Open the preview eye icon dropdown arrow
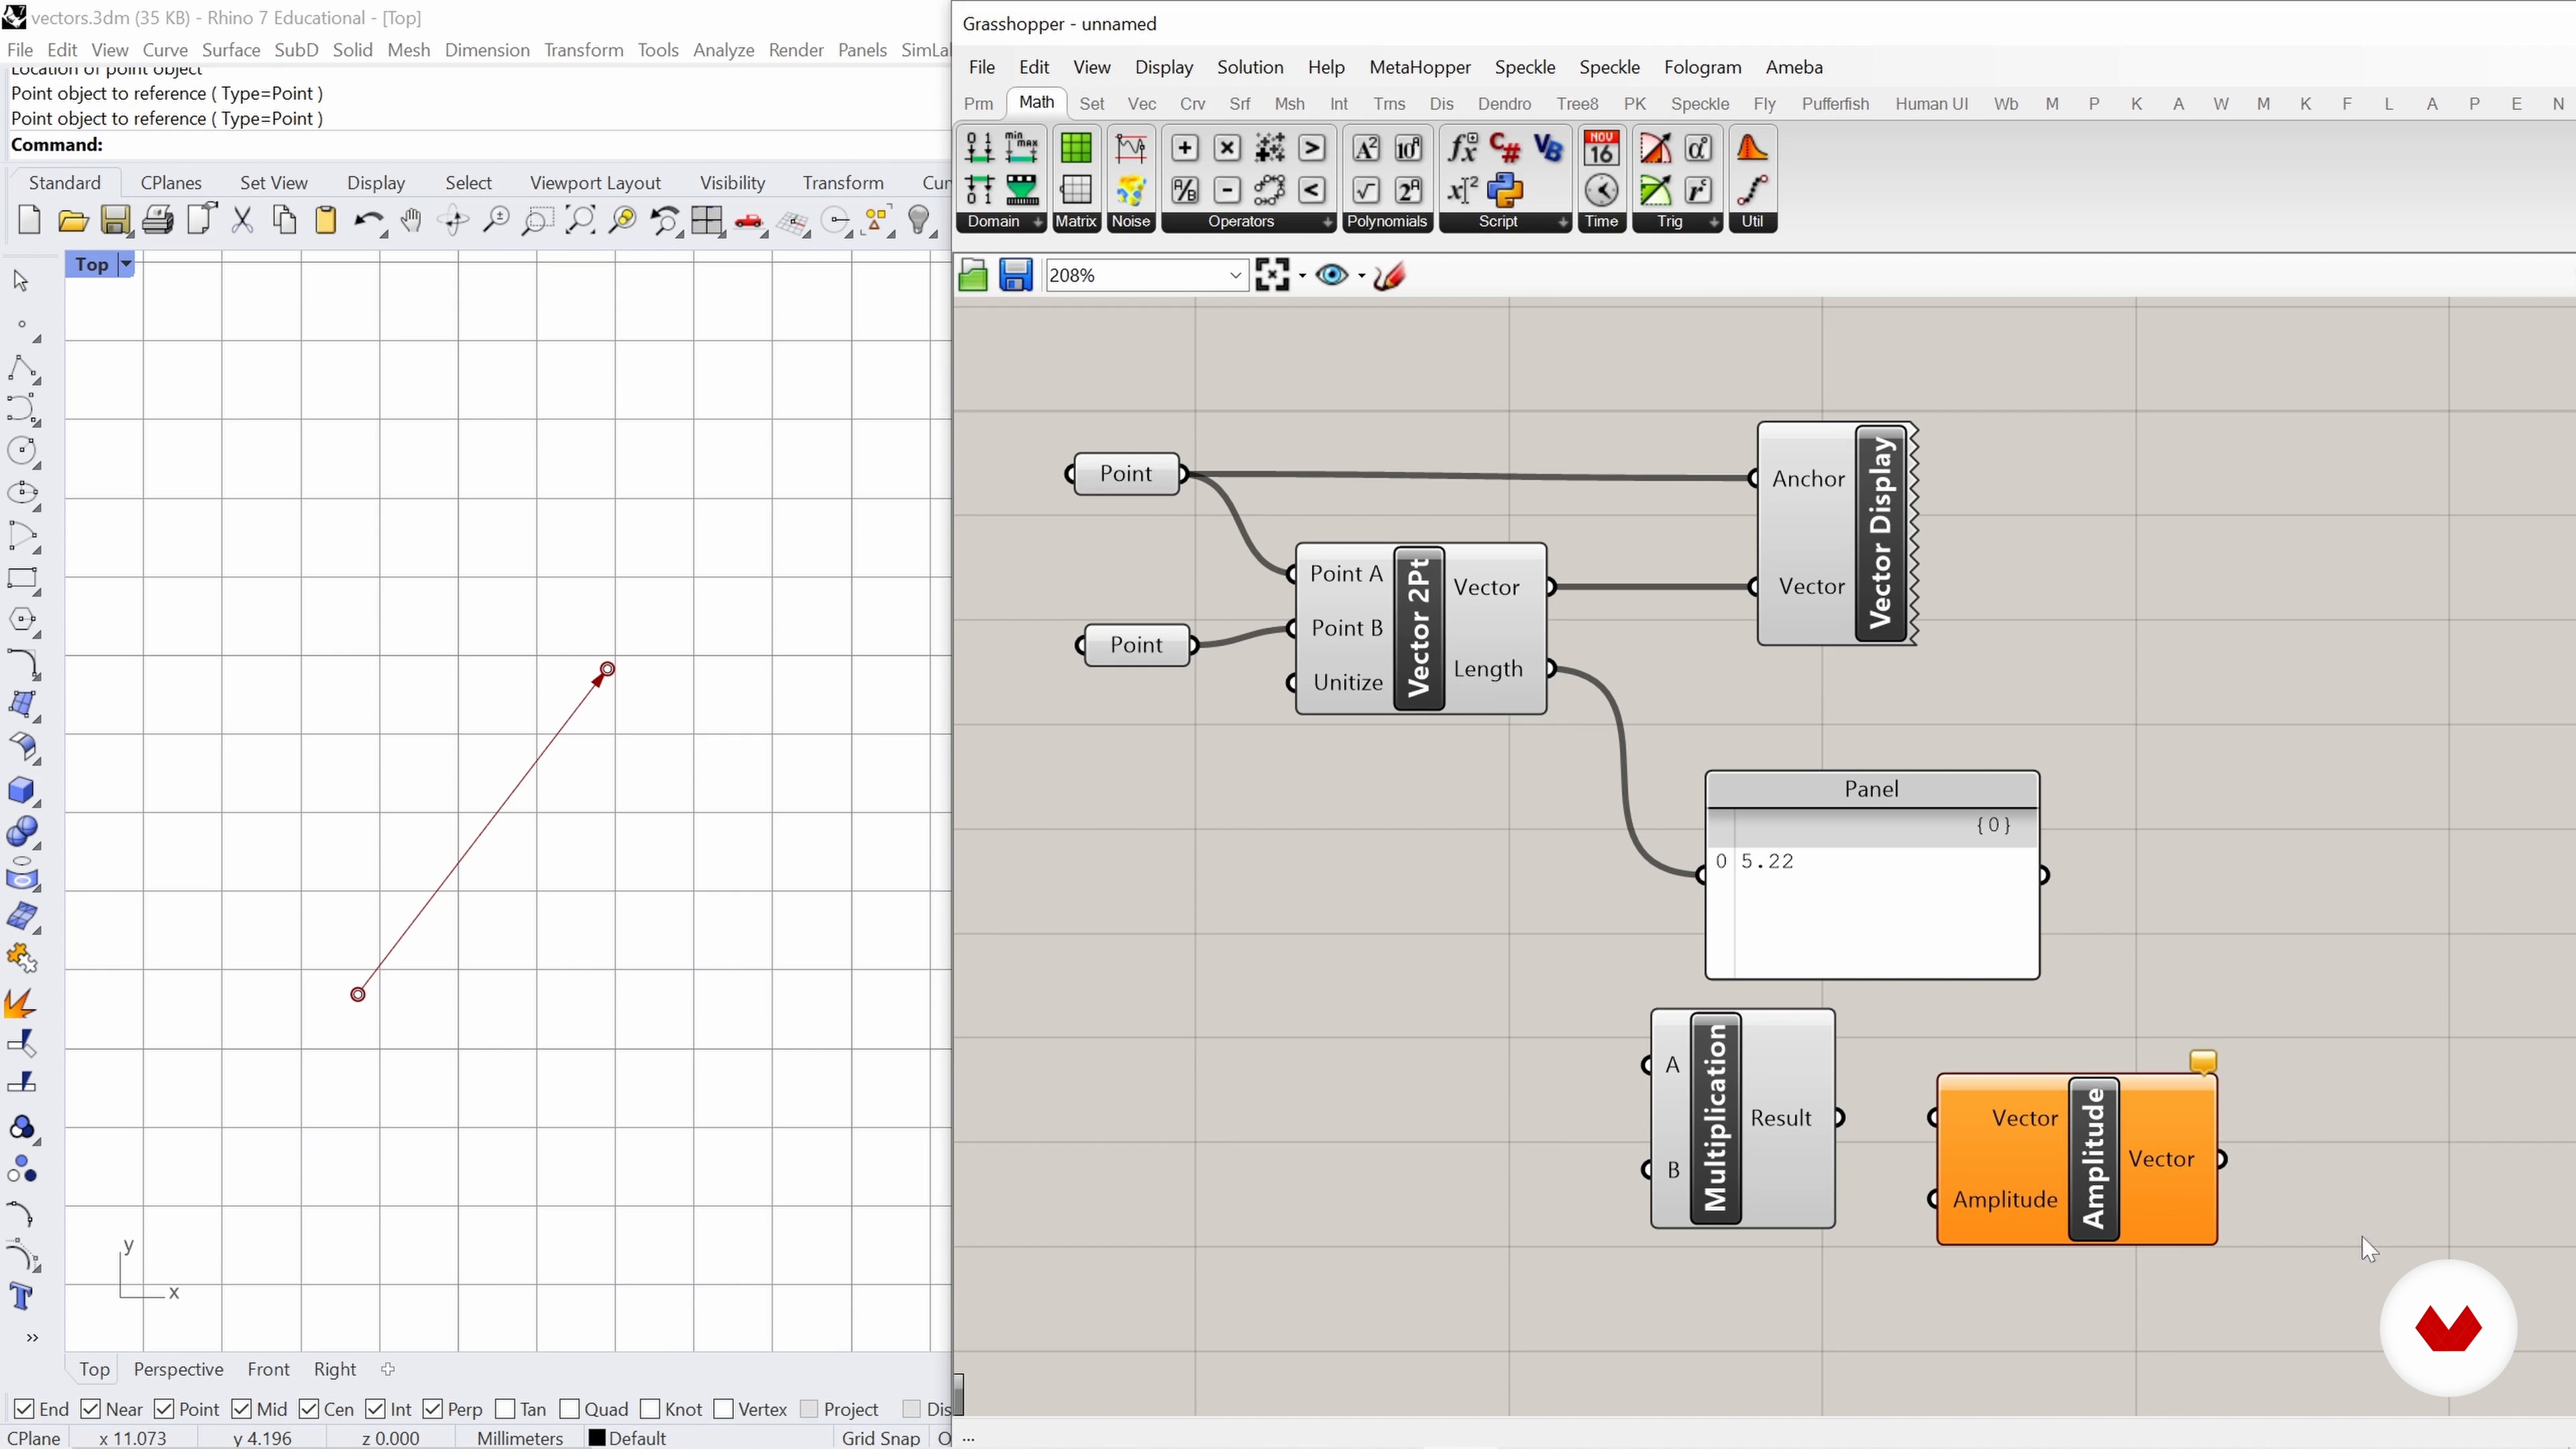Screen dimensions: 2576x1449 tap(1361, 276)
